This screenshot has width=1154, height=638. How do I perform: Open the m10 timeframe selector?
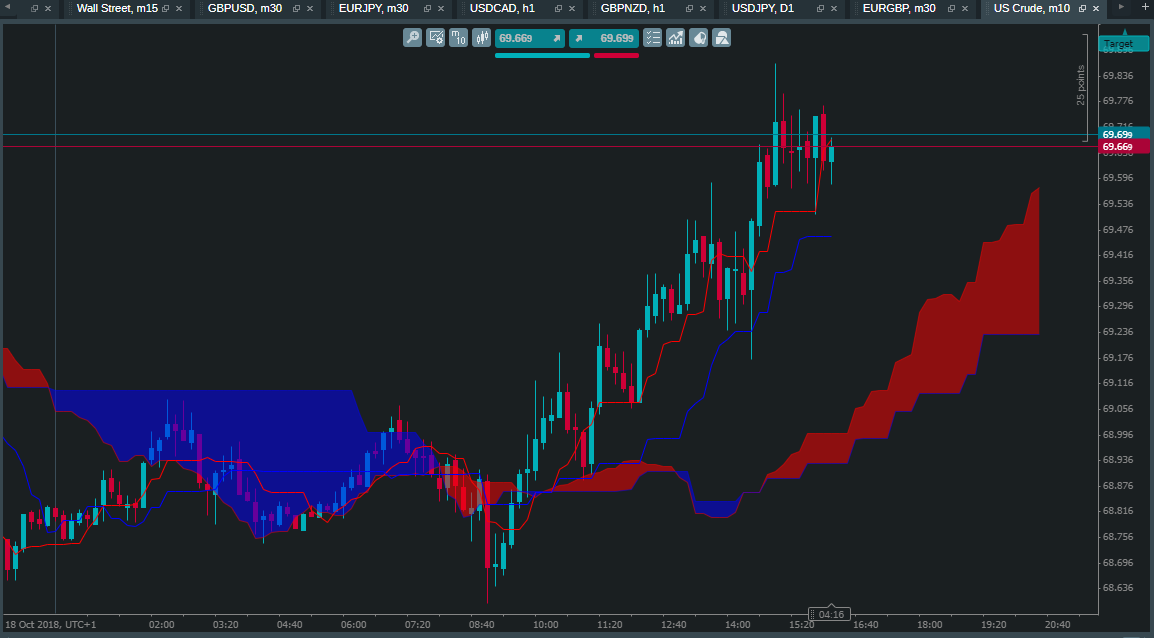tap(457, 38)
